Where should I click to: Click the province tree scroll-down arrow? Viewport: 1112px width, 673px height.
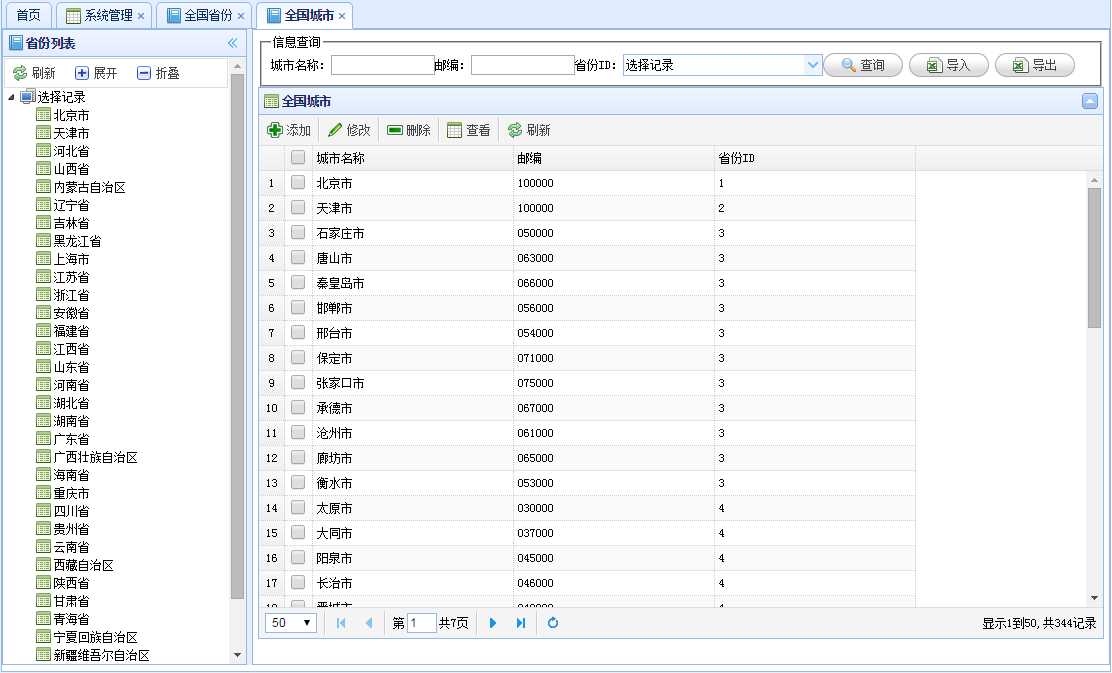tap(238, 655)
